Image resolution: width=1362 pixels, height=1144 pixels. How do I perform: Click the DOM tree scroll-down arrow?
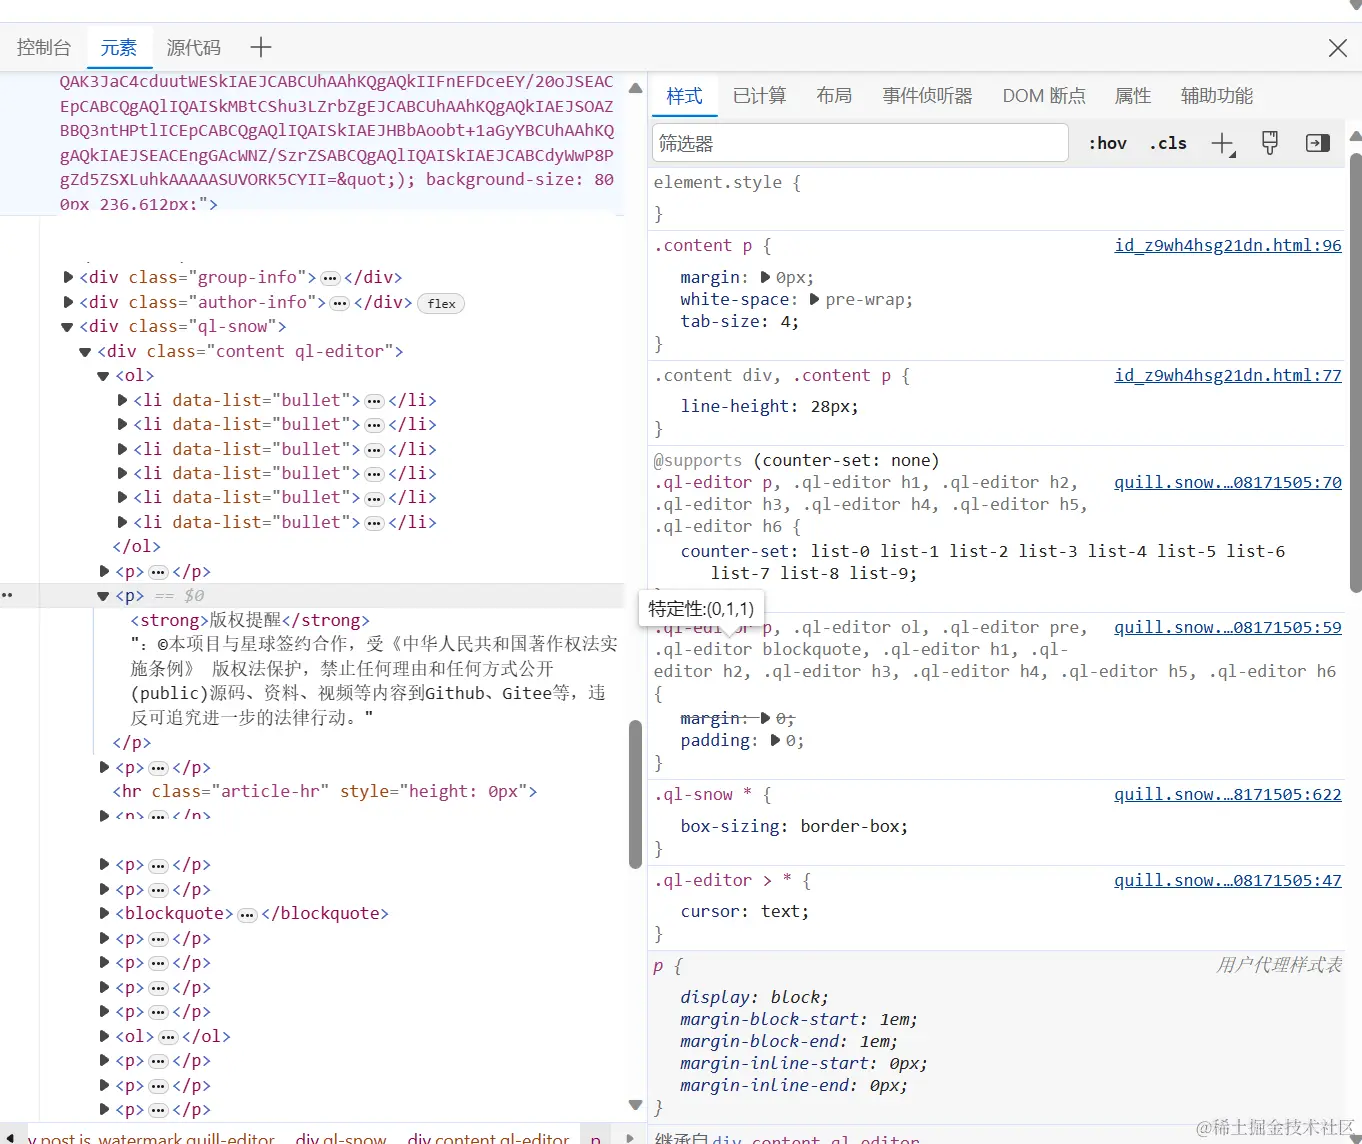click(x=635, y=1105)
